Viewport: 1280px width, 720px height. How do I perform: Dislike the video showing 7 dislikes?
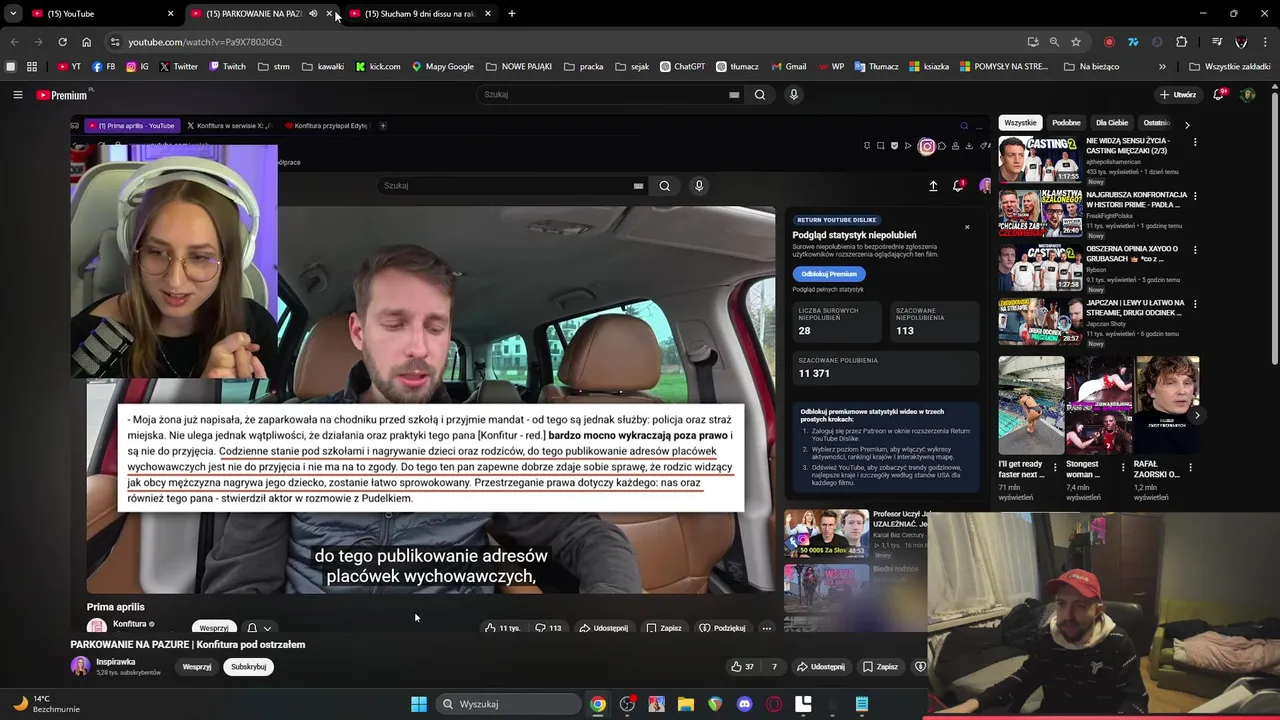774,667
